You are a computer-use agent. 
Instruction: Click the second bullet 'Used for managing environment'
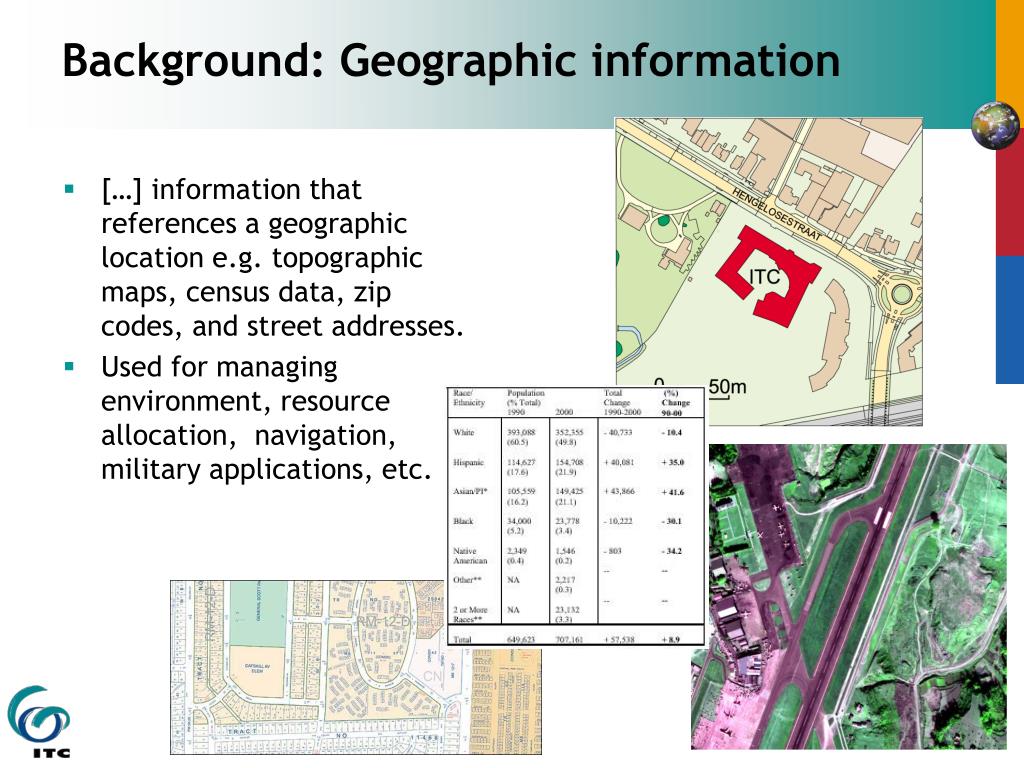pos(266,418)
